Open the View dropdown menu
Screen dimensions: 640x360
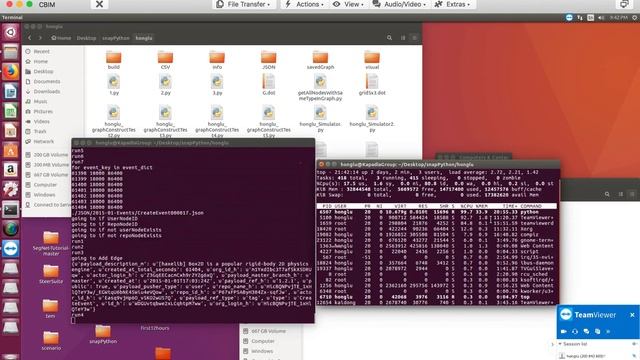[348, 4]
